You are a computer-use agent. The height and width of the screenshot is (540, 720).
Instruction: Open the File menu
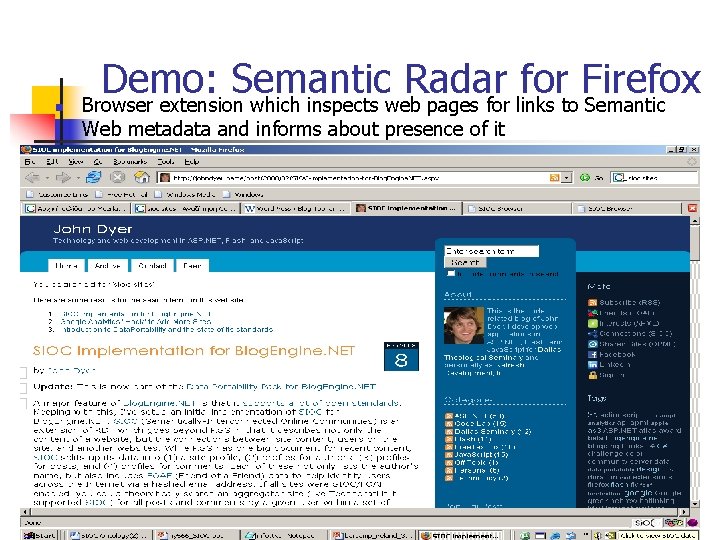(x=30, y=162)
